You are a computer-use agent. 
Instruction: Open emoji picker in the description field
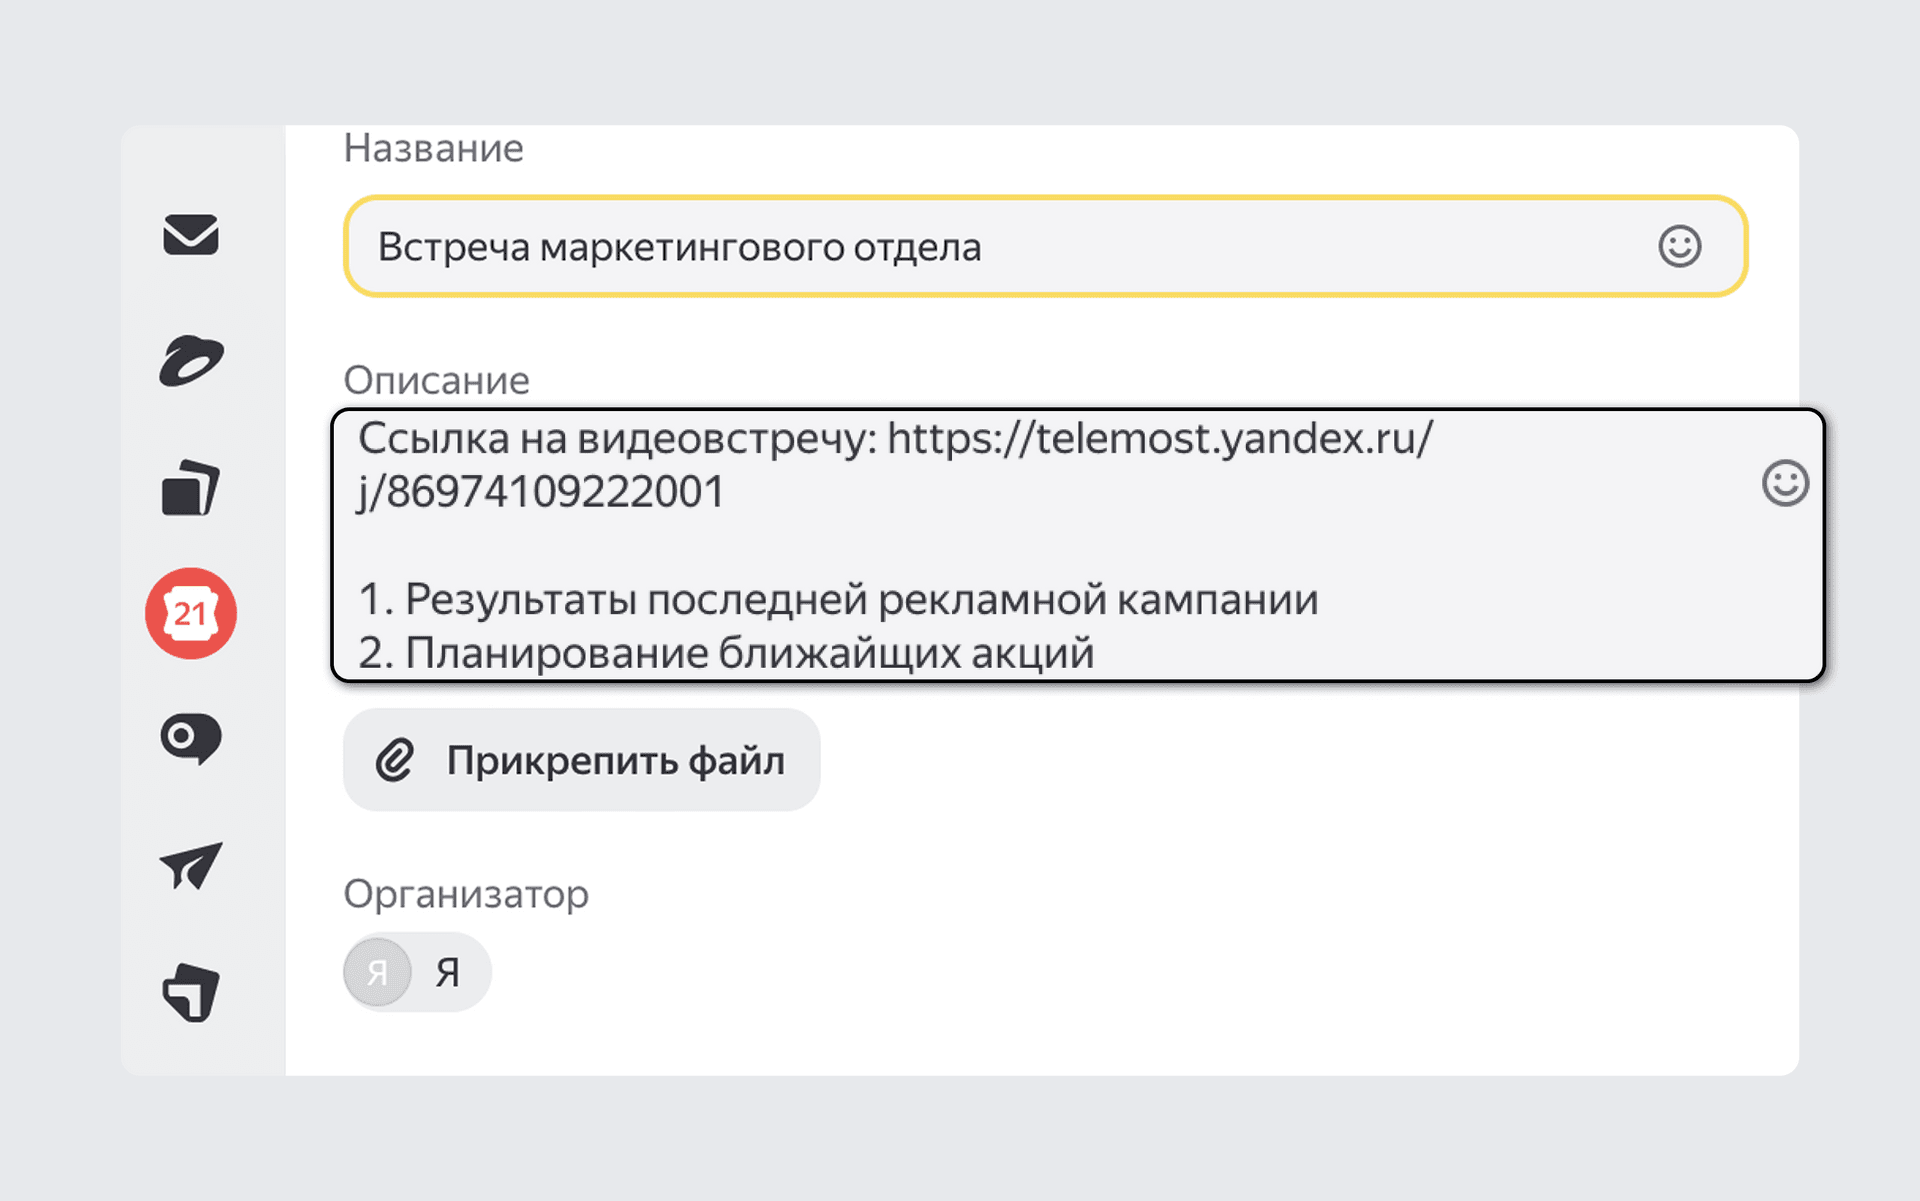(x=1785, y=483)
